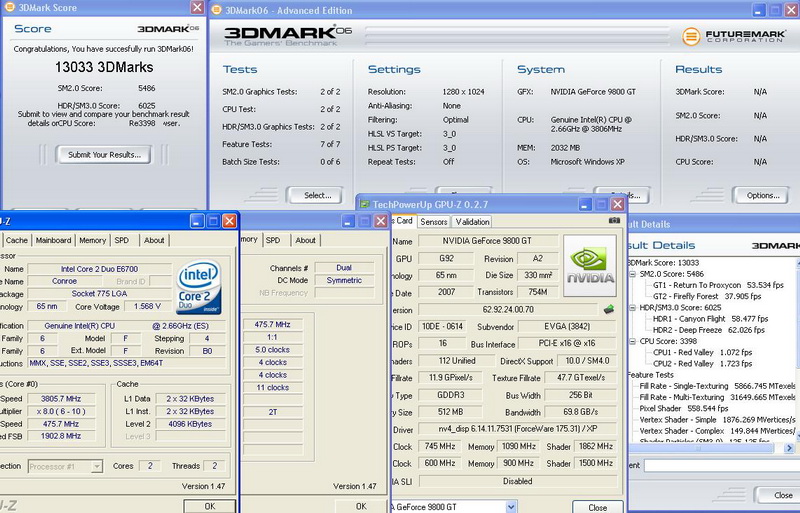Screen dimensions: 800x513
Task: Click the GPU-Z title bar icon
Action: 365,204
